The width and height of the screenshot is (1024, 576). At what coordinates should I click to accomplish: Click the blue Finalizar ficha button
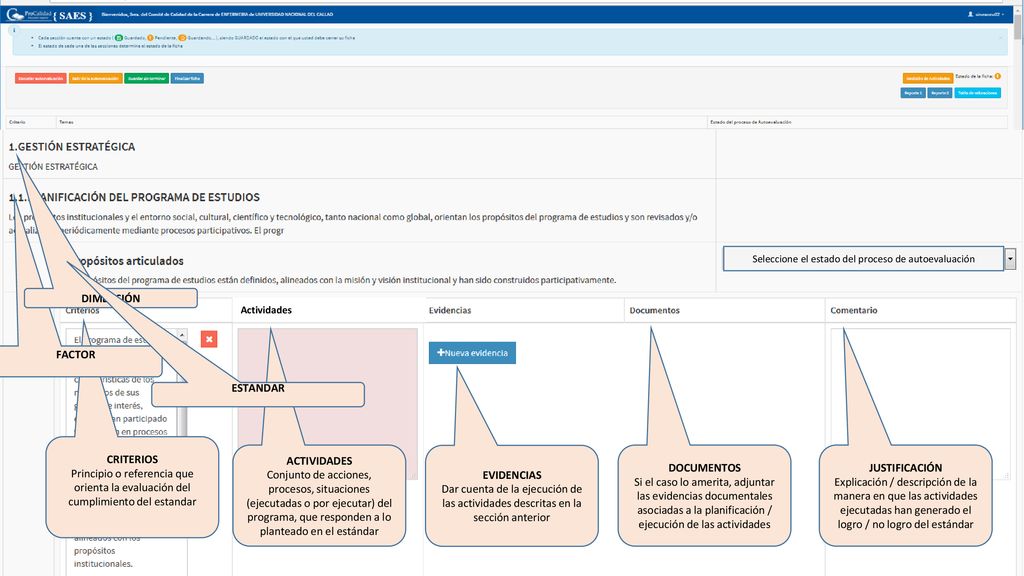(x=187, y=78)
